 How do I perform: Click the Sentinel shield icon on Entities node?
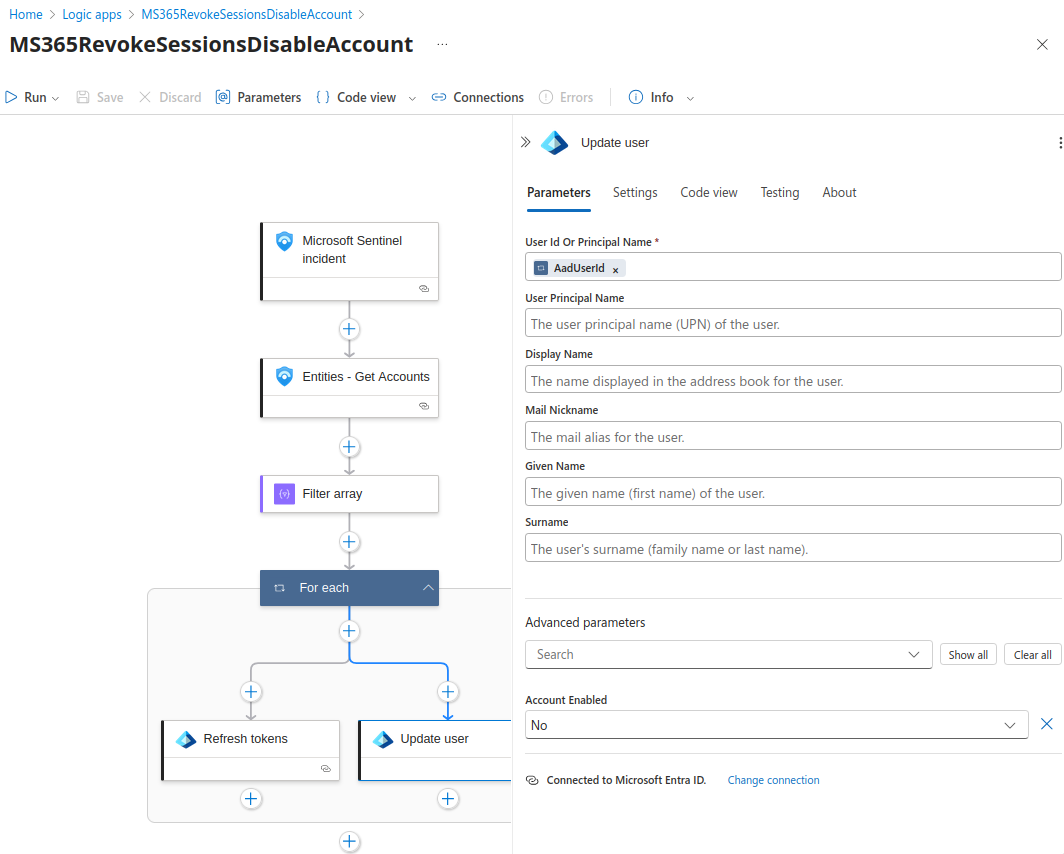(284, 376)
